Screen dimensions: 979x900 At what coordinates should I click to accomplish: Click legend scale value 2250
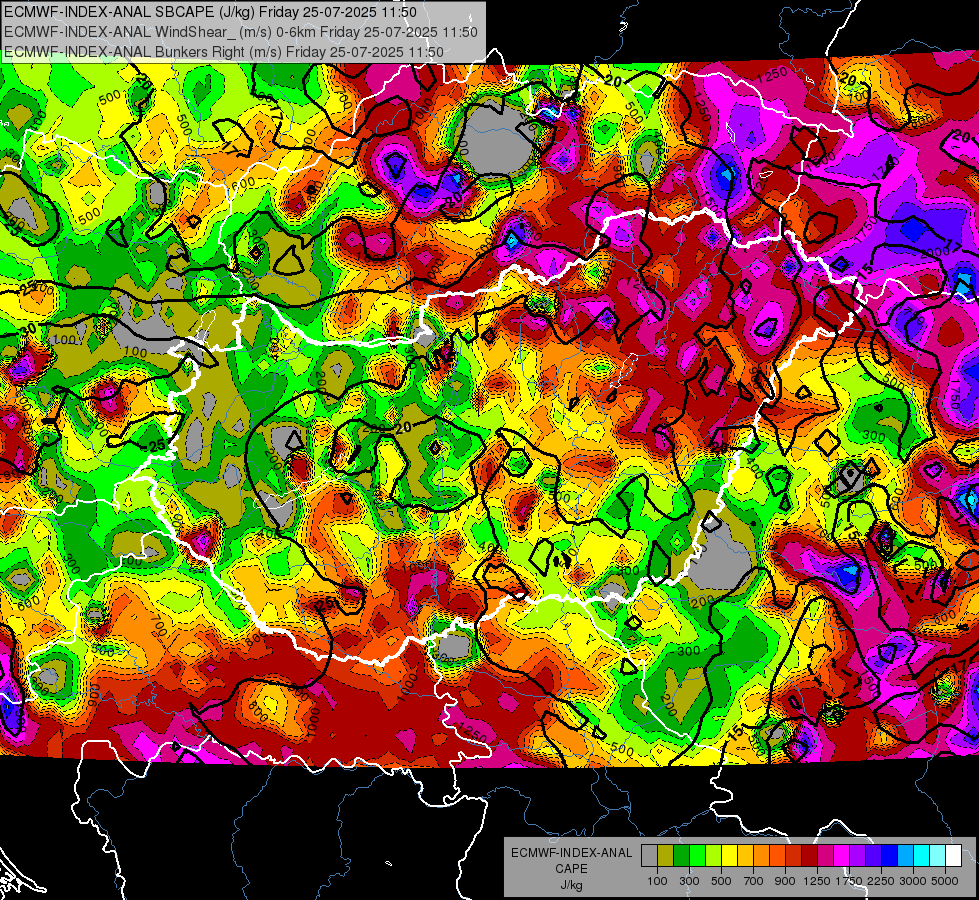pos(882,881)
